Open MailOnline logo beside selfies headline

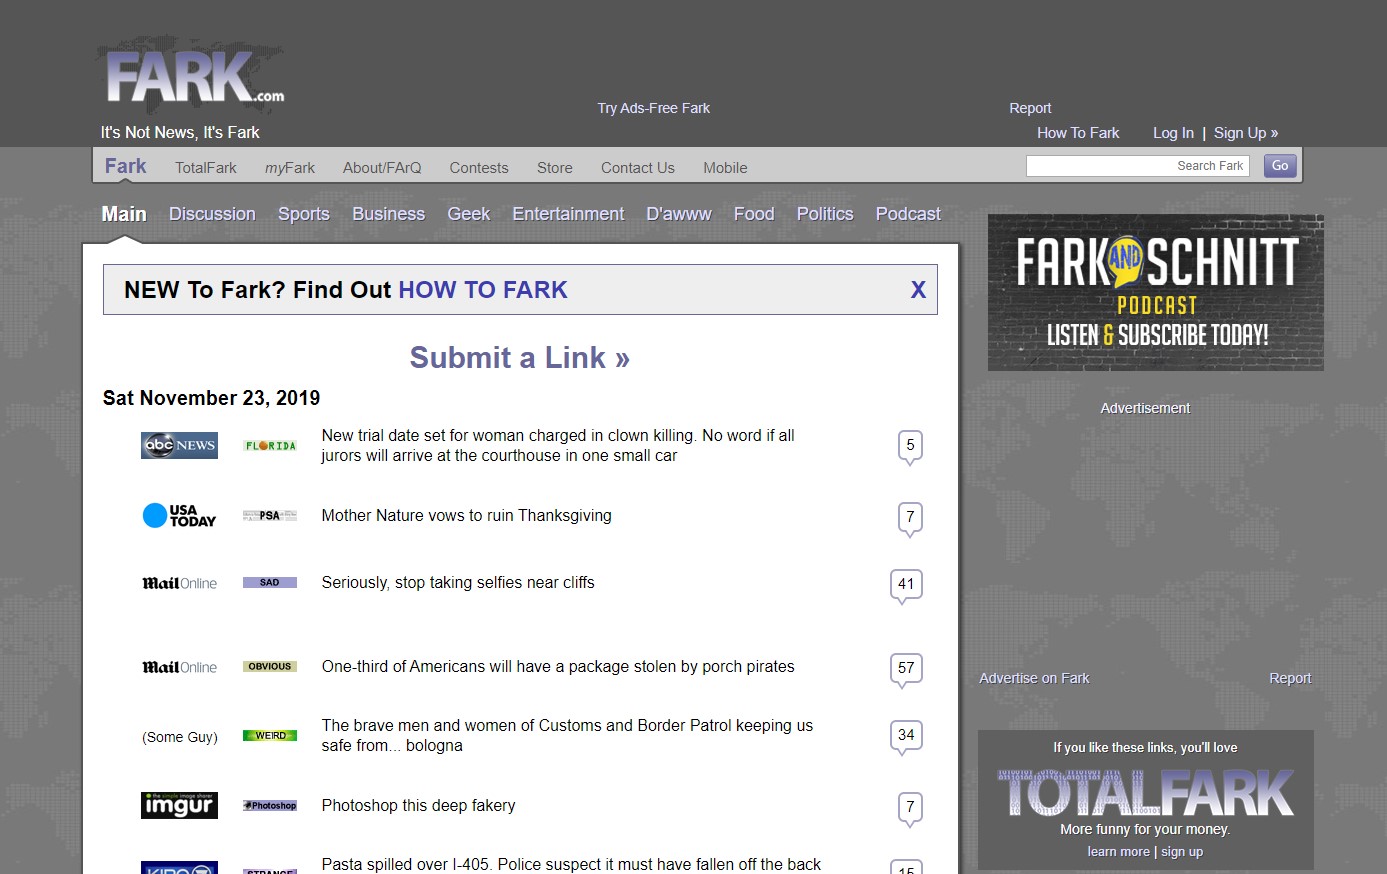[x=179, y=583]
